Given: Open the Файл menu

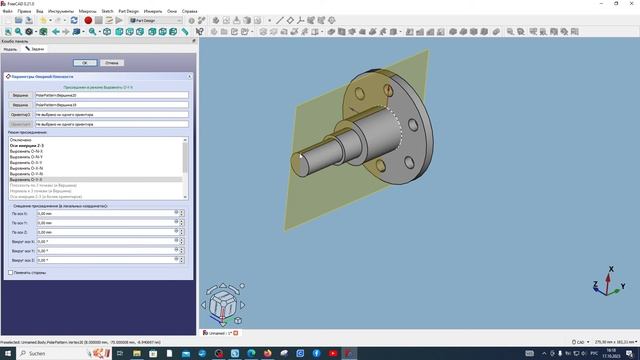Looking at the screenshot, I should [x=7, y=11].
